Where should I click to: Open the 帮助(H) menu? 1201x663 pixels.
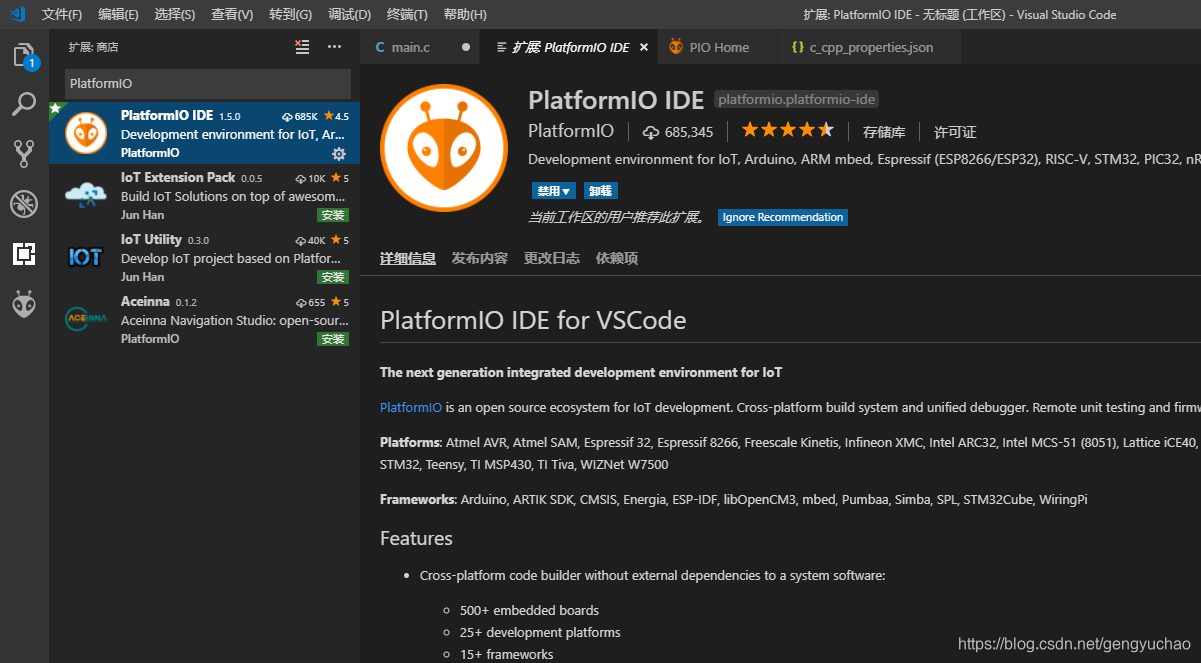coord(465,15)
